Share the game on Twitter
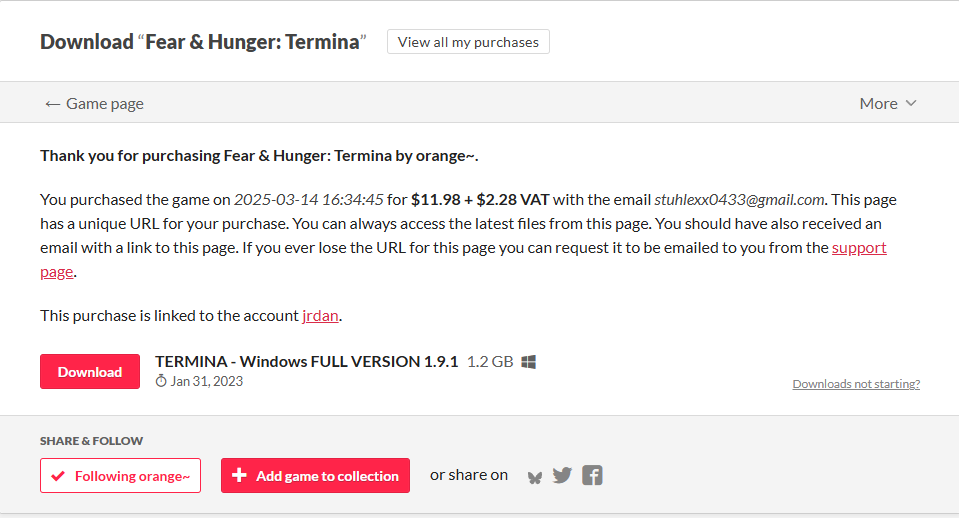 [x=562, y=475]
